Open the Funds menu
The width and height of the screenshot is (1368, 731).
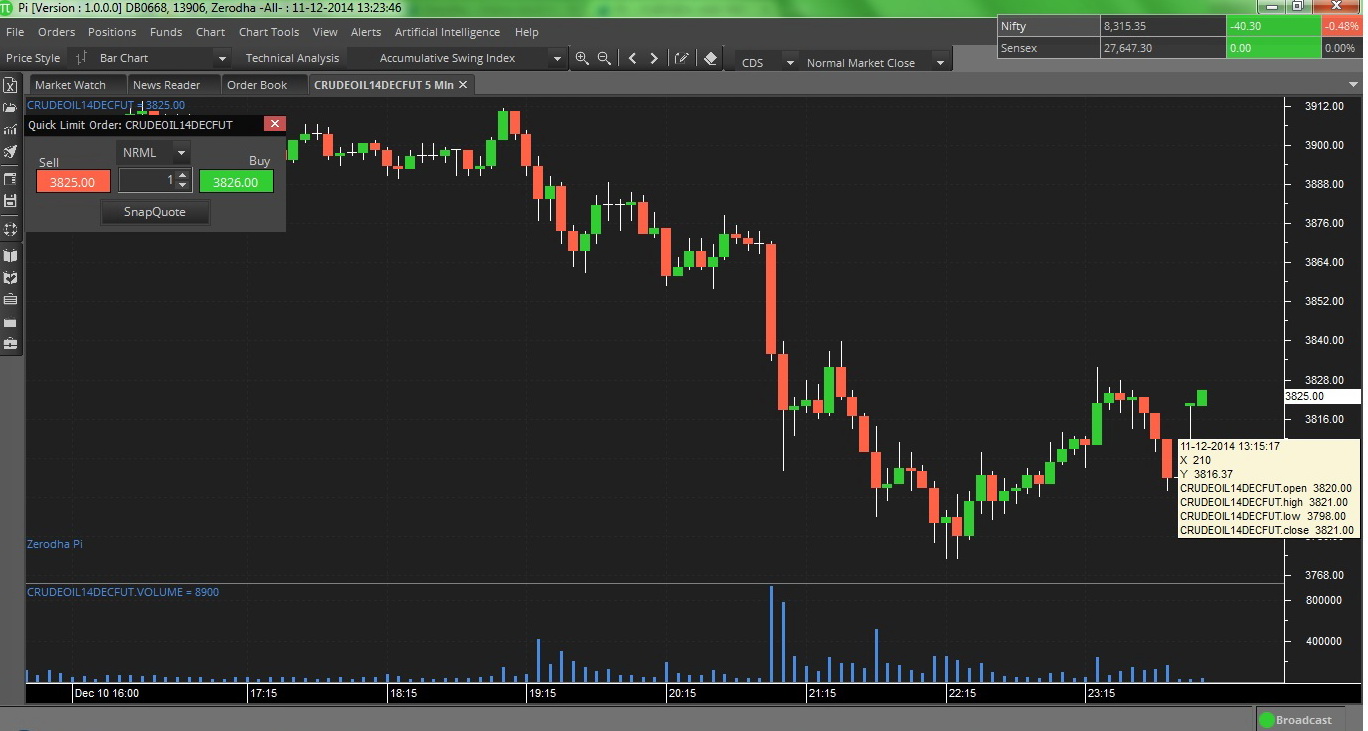pyautogui.click(x=166, y=32)
